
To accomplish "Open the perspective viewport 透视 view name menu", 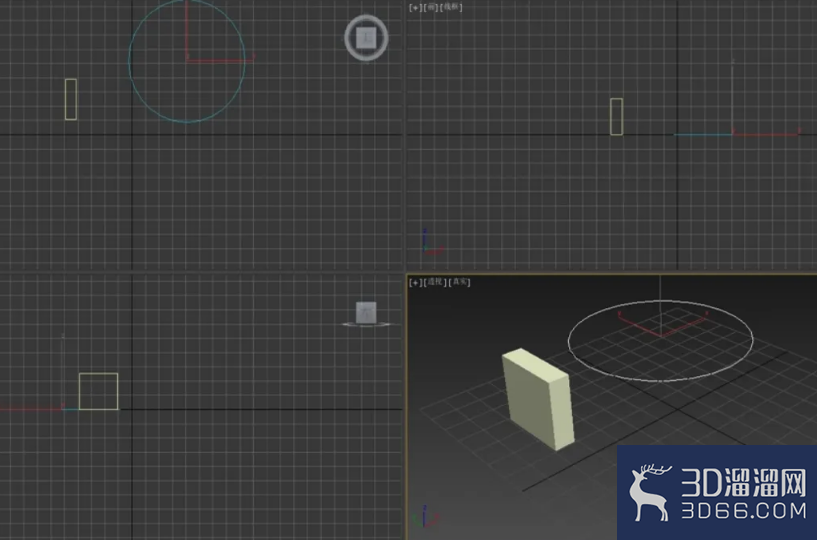I will click(435, 282).
